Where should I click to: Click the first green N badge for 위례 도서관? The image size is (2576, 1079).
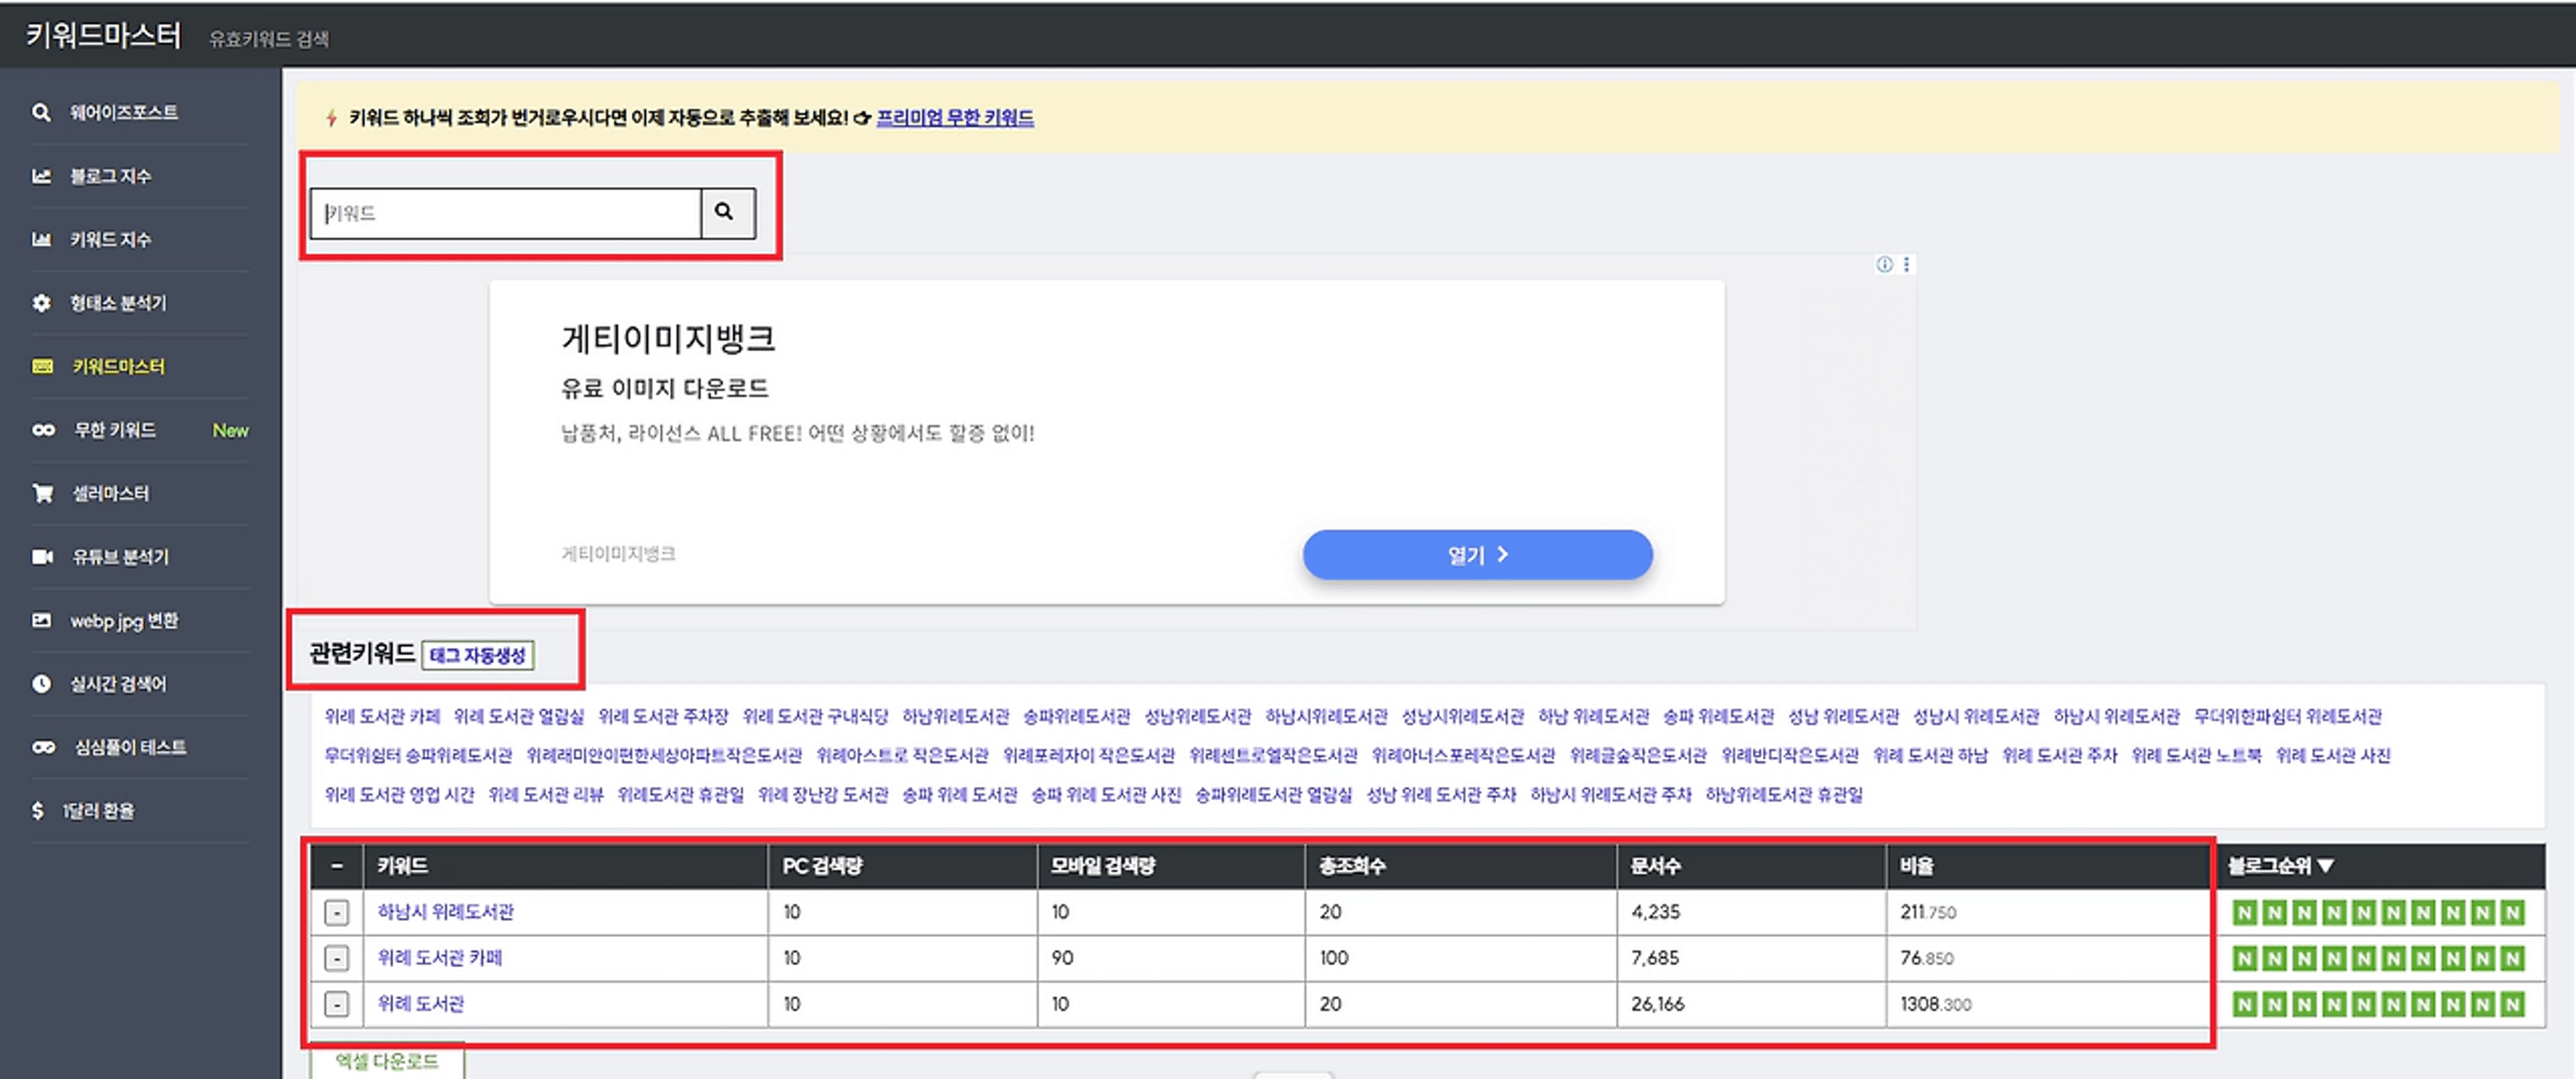coord(2244,1004)
